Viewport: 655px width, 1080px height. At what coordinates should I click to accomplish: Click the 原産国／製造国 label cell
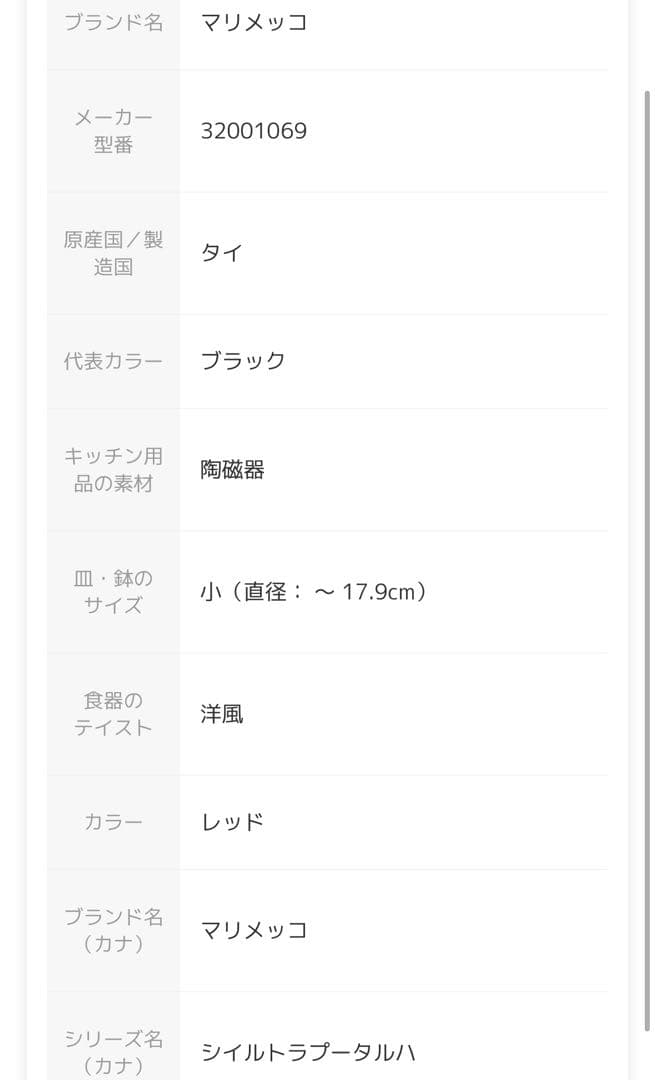[113, 253]
